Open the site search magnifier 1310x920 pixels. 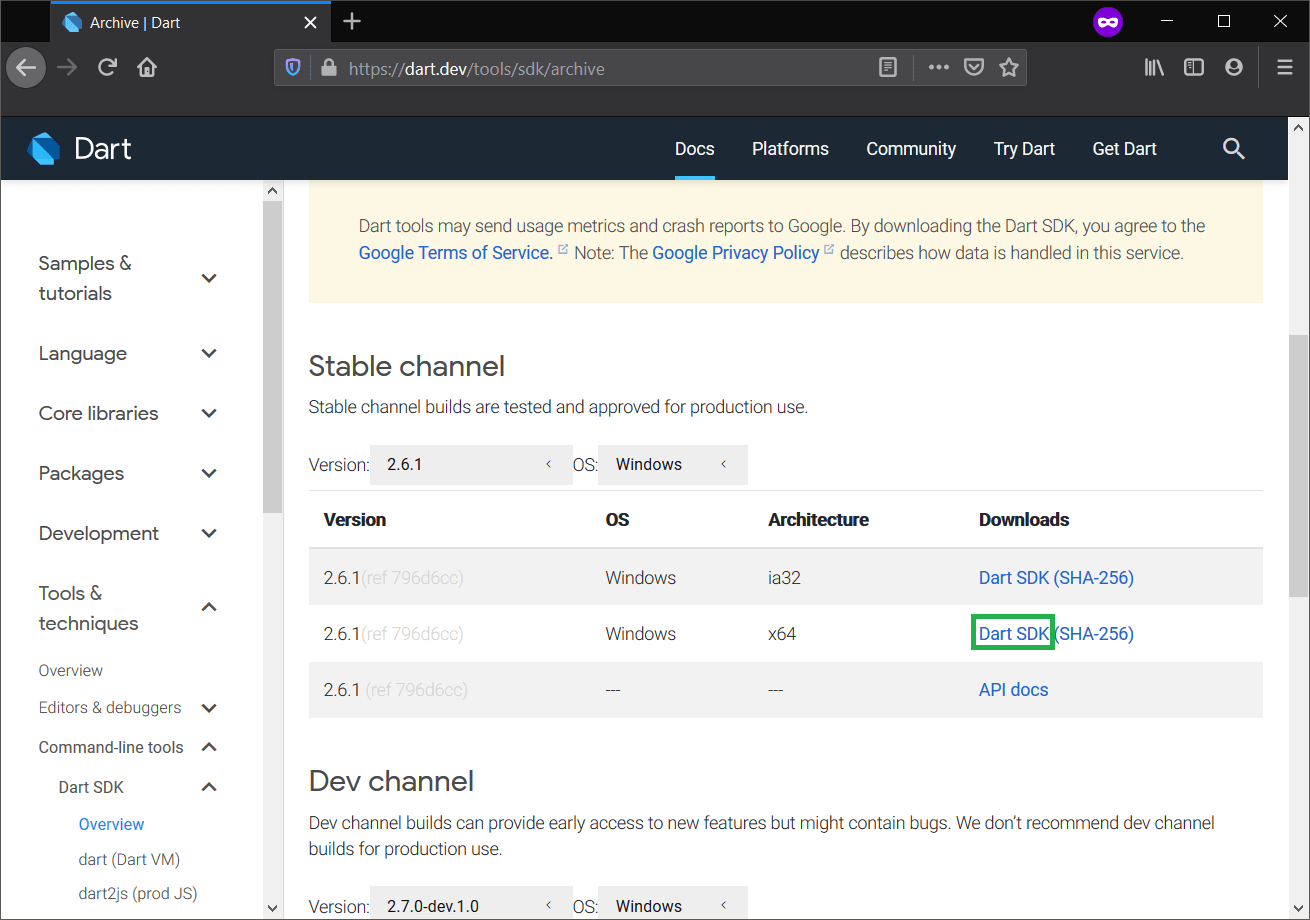tap(1233, 148)
